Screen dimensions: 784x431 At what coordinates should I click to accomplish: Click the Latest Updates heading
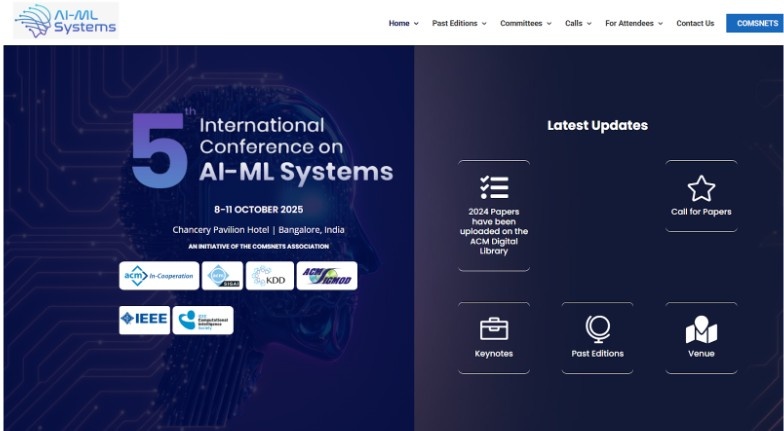click(x=598, y=126)
